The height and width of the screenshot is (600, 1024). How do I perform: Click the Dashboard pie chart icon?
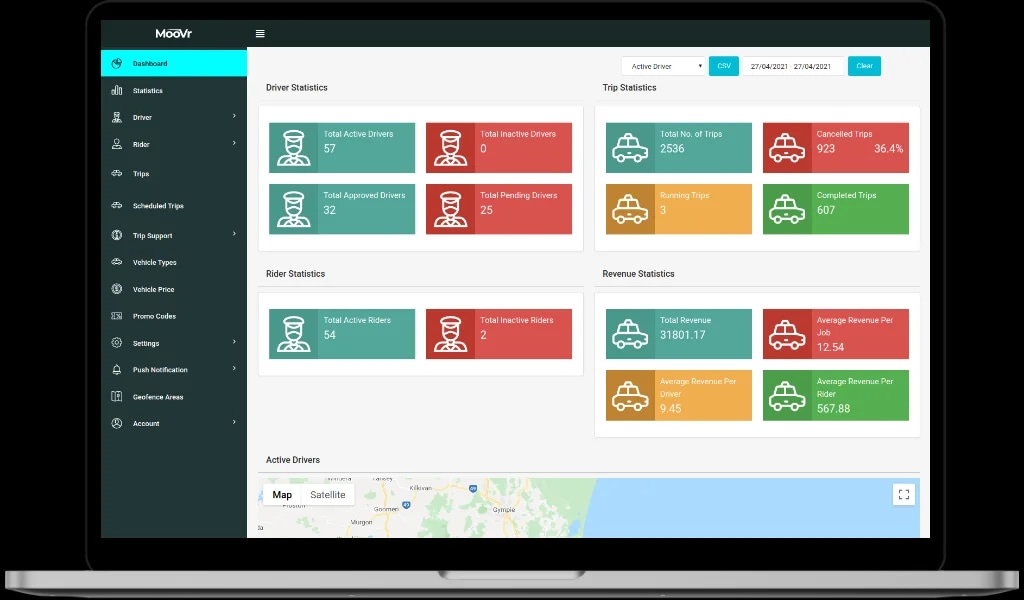tap(117, 63)
